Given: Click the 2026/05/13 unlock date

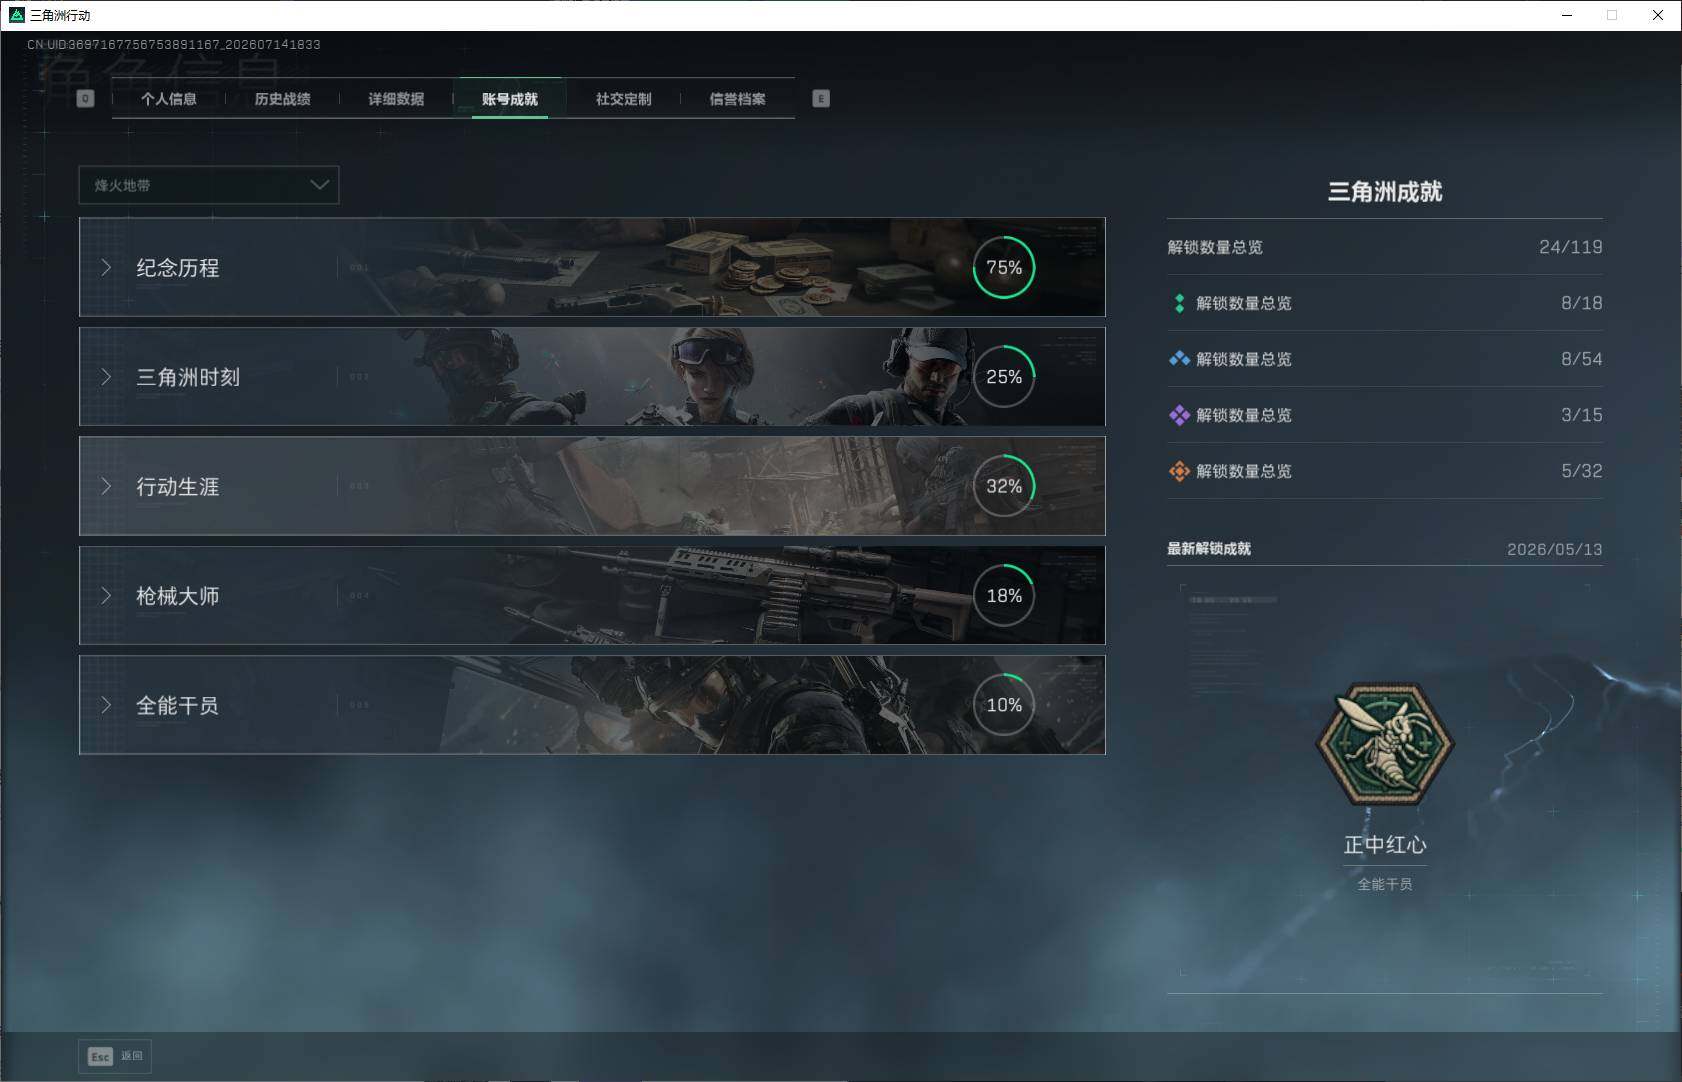Looking at the screenshot, I should point(1554,549).
